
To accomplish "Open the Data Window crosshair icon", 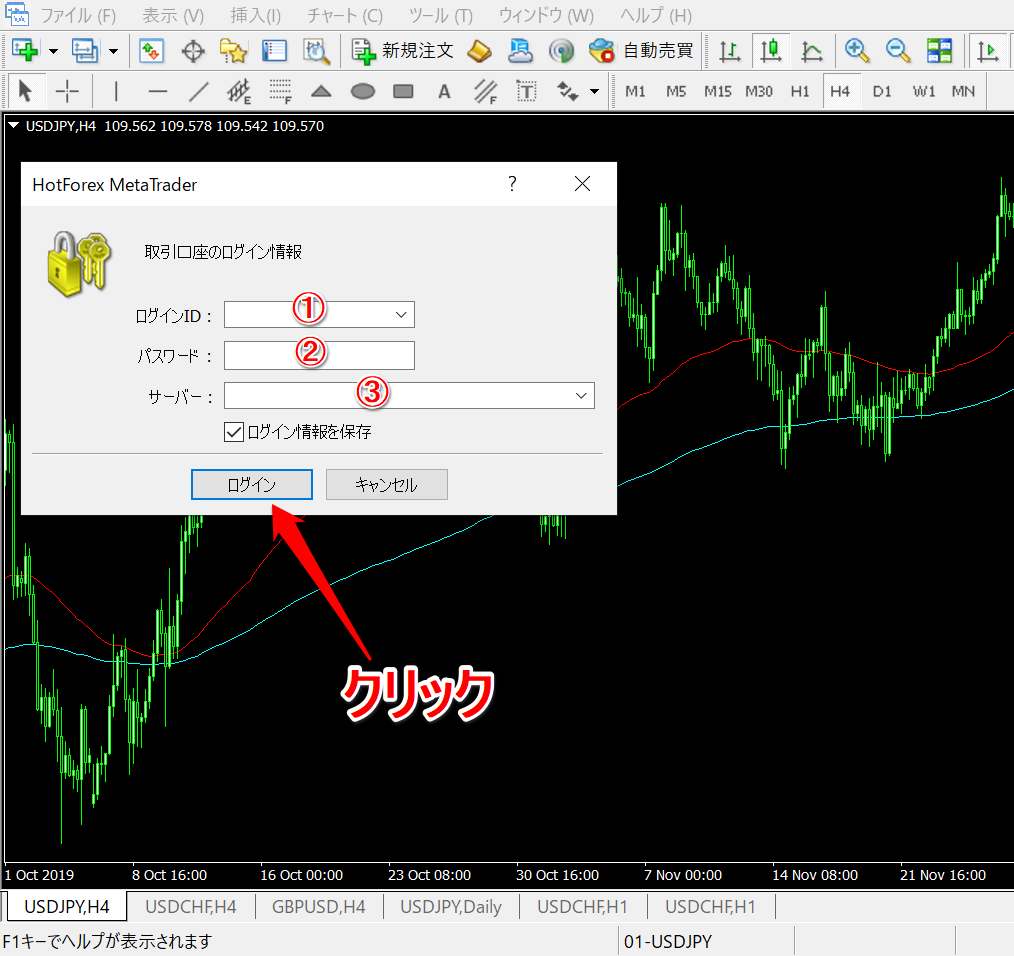I will [x=193, y=50].
